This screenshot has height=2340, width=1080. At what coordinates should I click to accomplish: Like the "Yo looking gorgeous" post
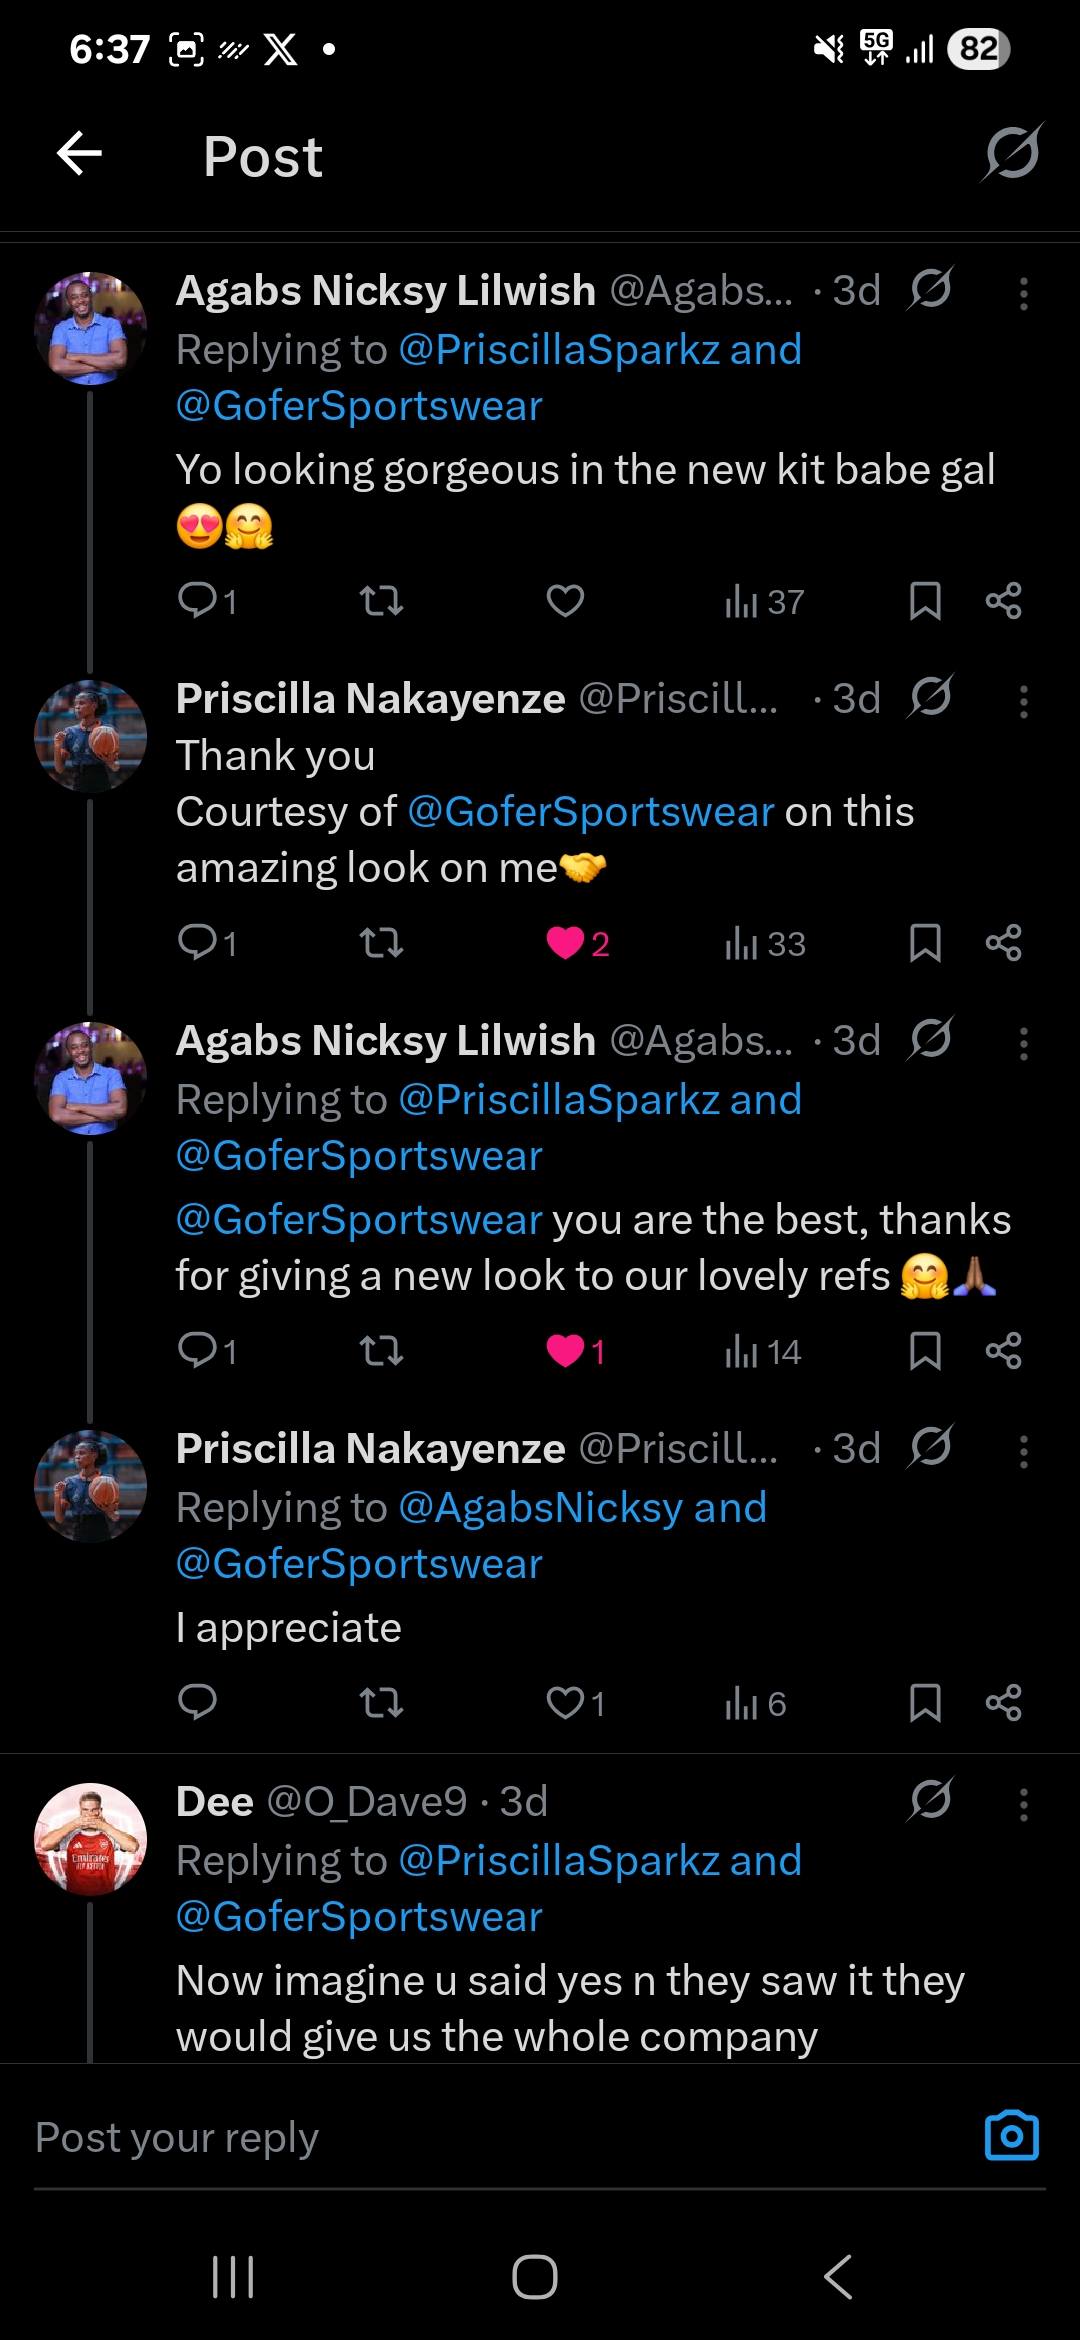565,600
